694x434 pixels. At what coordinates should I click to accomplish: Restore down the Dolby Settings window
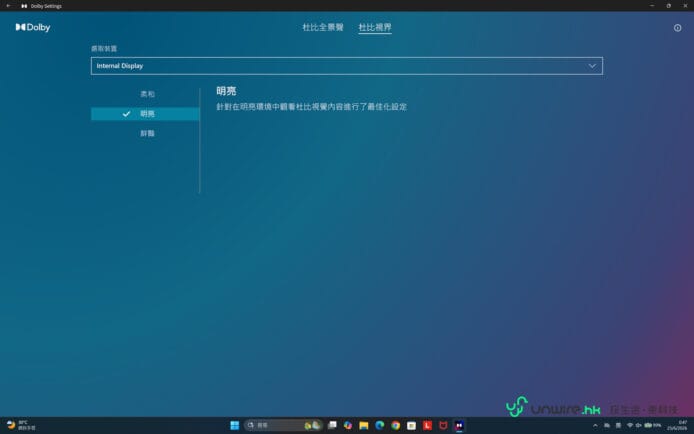click(x=669, y=6)
